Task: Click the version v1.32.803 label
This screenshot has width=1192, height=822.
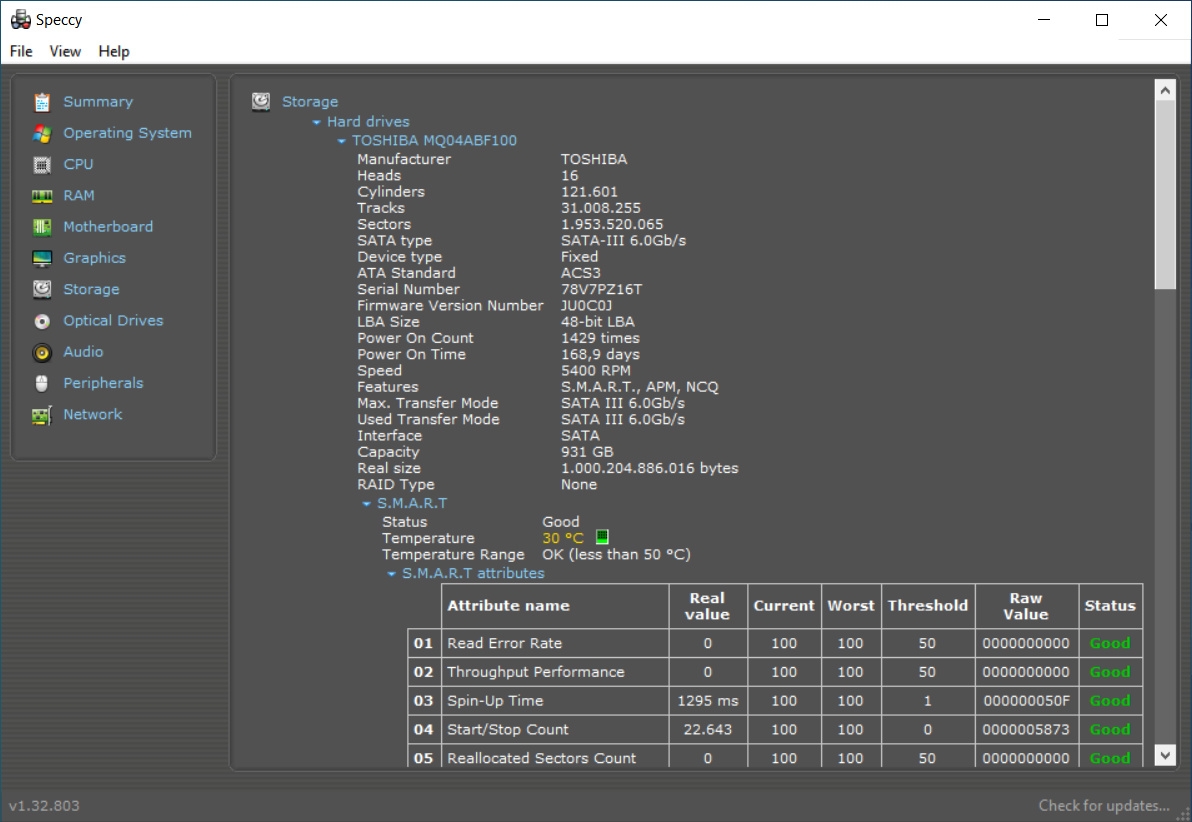Action: [x=44, y=805]
